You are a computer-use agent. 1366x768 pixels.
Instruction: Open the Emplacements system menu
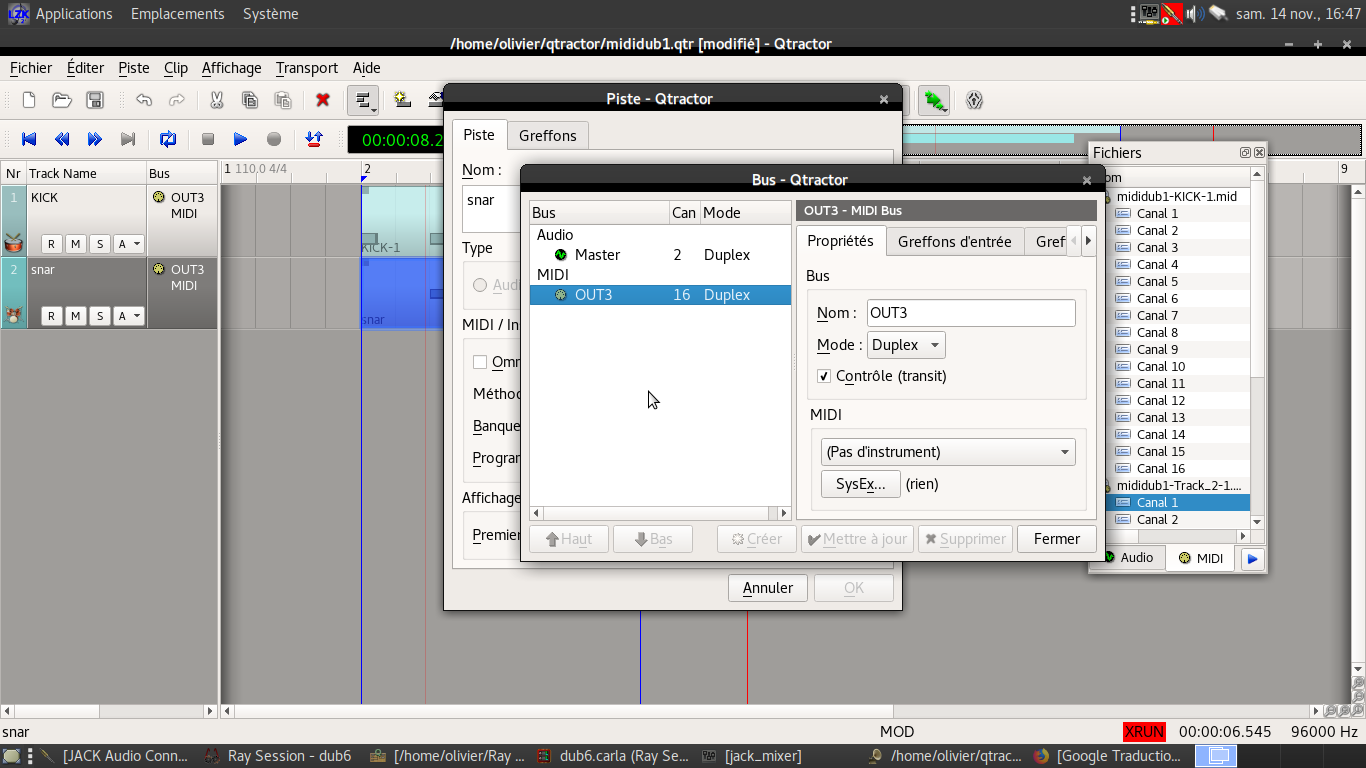point(178,14)
